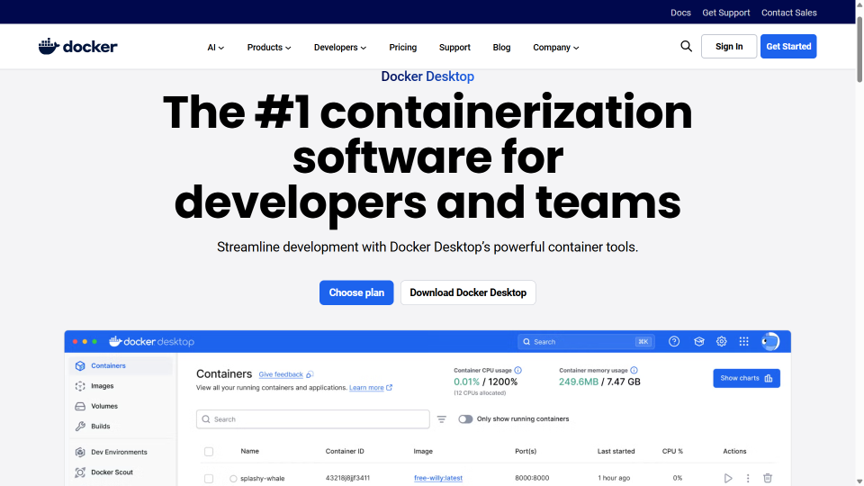Click the status circle beside splashy-whale
Viewport: 864px width, 486px height.
click(x=233, y=479)
